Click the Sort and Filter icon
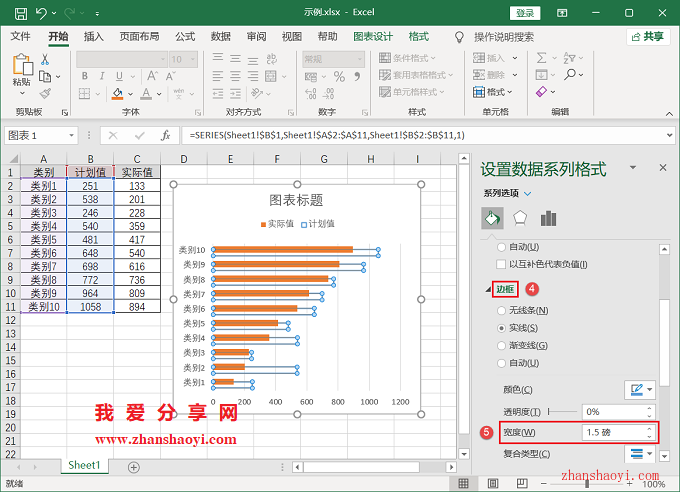The height and width of the screenshot is (492, 680). 569,58
